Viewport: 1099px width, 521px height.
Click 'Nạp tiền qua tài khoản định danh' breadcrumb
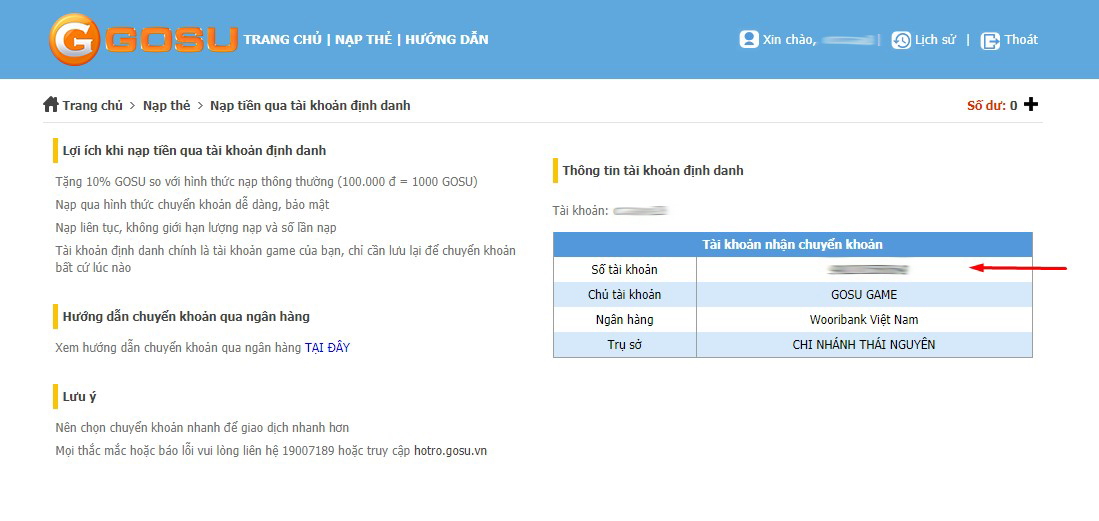[x=310, y=106]
